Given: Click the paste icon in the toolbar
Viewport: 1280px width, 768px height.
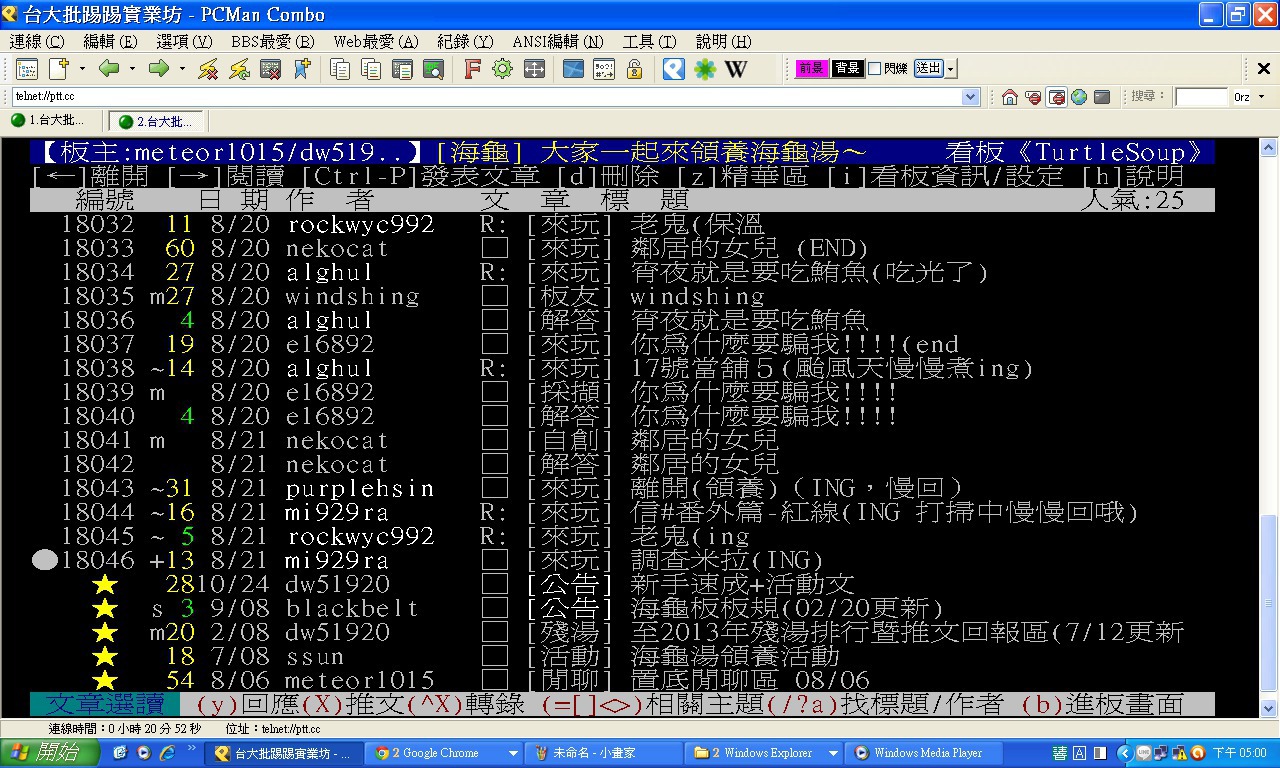Looking at the screenshot, I should pos(402,69).
